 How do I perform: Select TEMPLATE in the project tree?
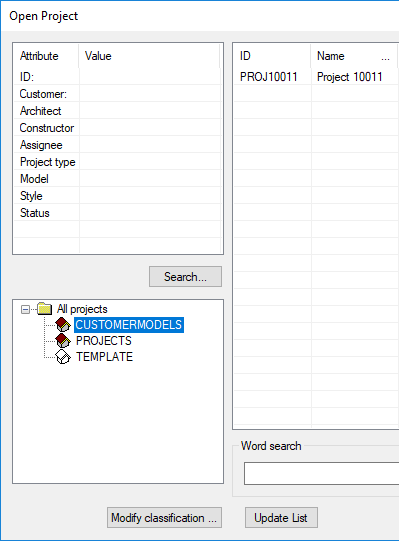click(104, 356)
